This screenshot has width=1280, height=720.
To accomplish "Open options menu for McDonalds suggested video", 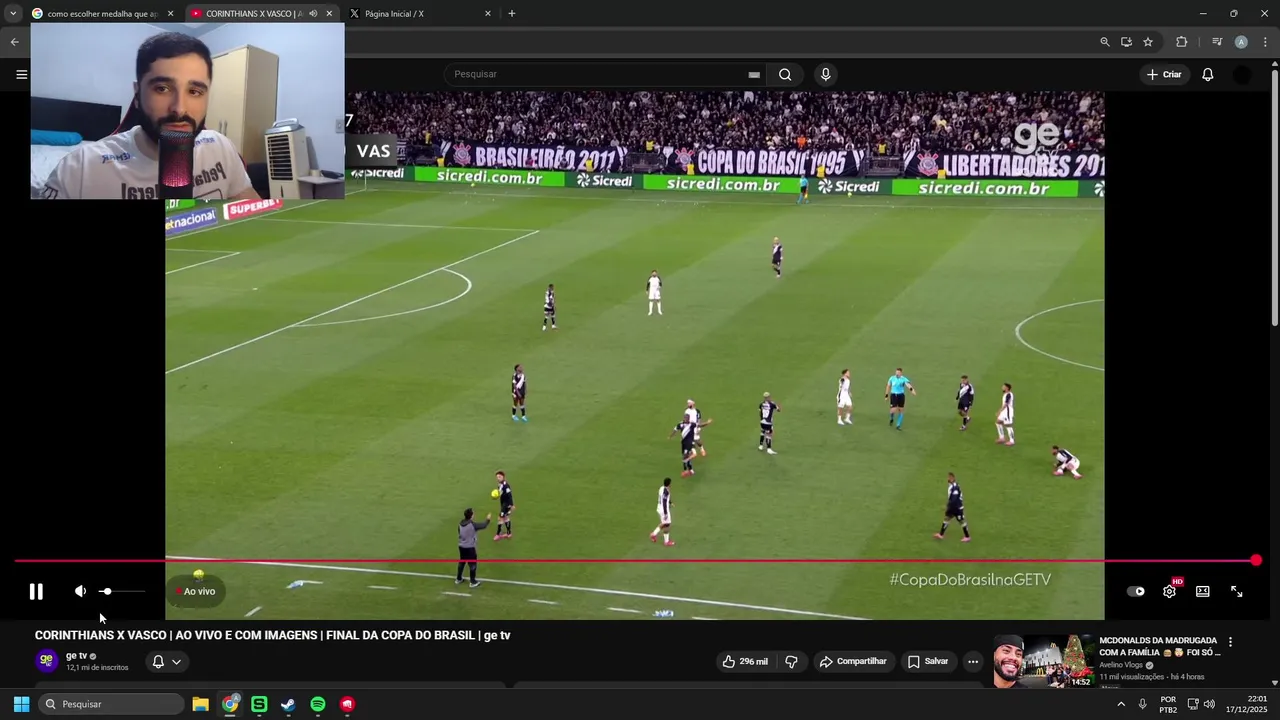I will tap(1230, 642).
